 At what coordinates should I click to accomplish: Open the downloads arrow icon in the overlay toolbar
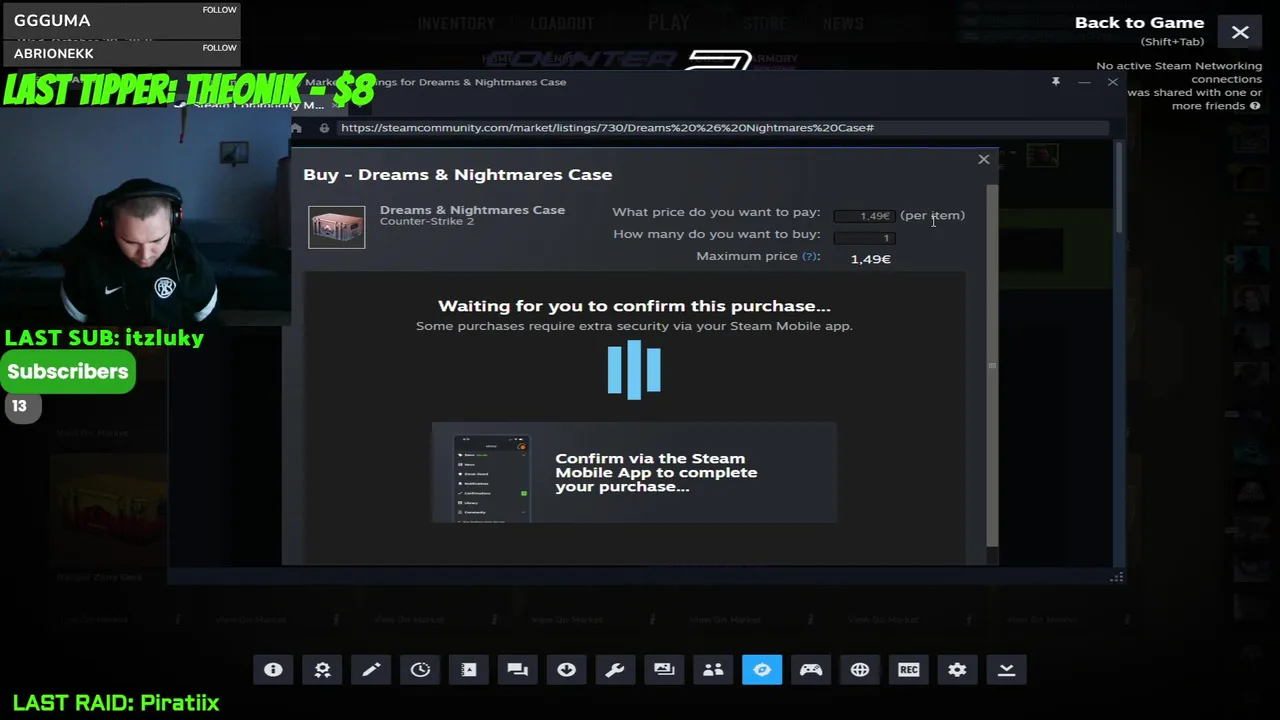pos(567,670)
